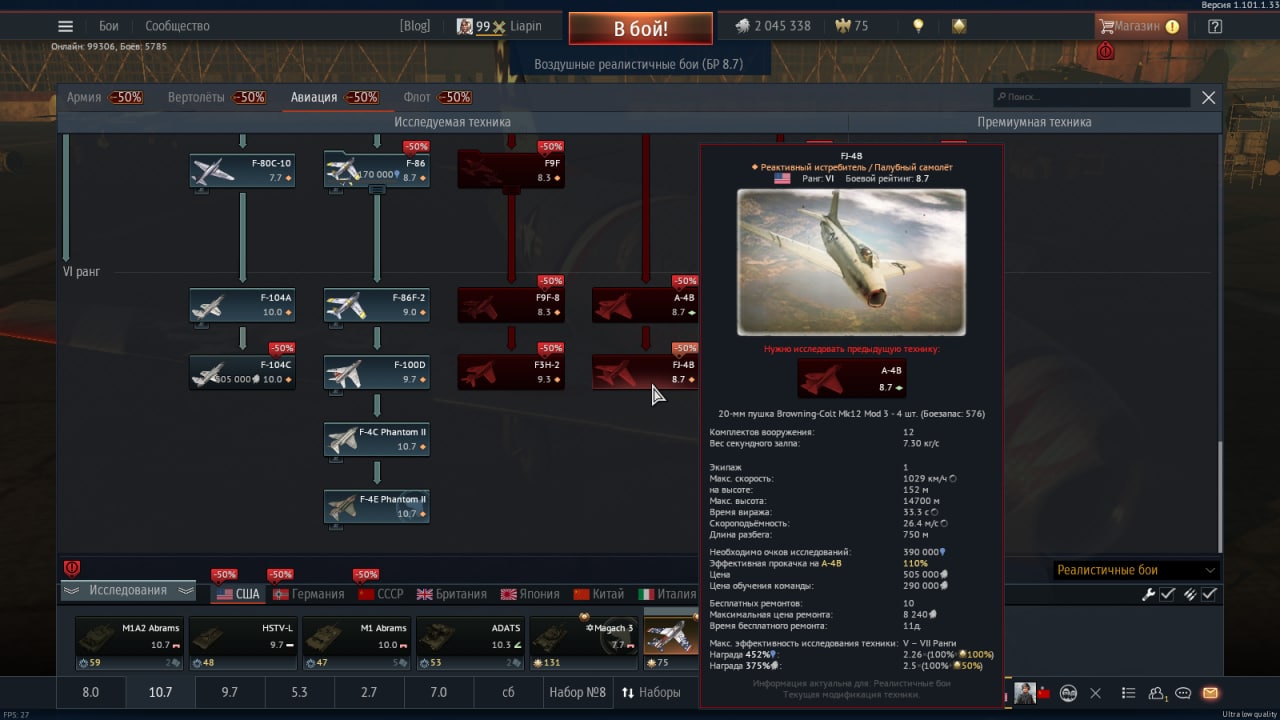Click the game mode Воздушные реалистичные бои text
Screen dimensions: 1280x720
[x=638, y=64]
